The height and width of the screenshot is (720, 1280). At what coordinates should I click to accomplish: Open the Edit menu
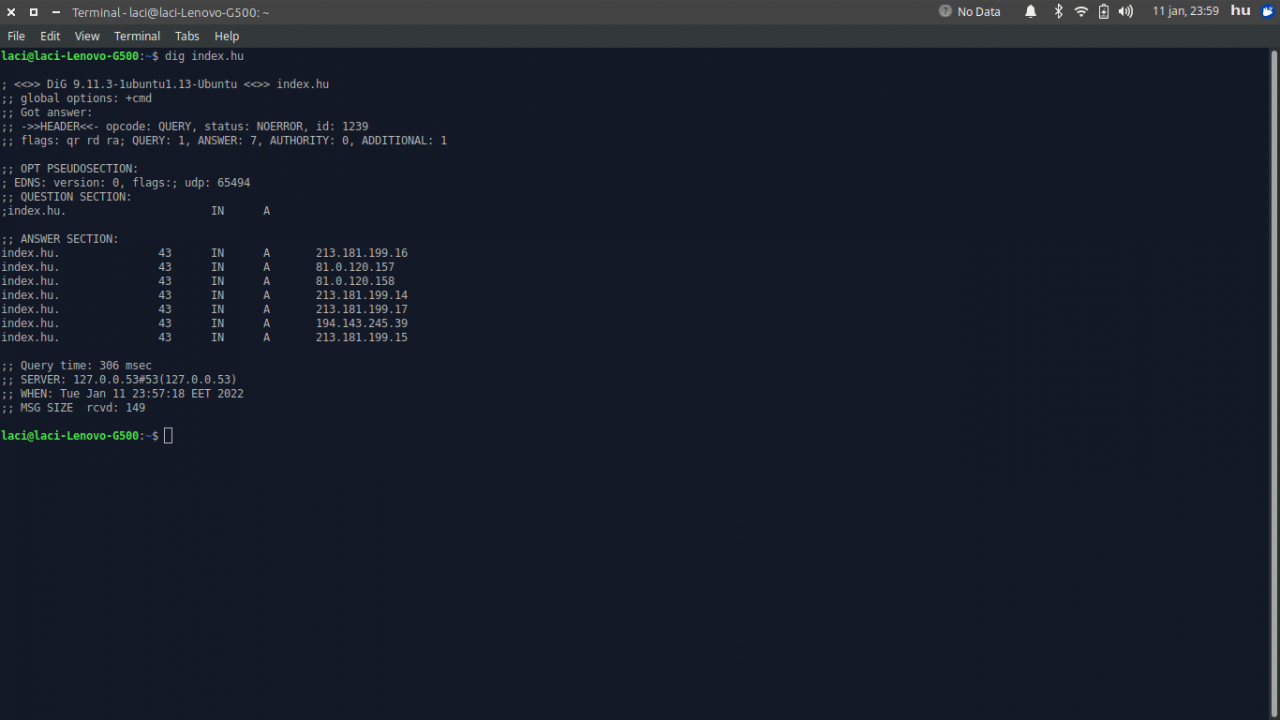(50, 36)
